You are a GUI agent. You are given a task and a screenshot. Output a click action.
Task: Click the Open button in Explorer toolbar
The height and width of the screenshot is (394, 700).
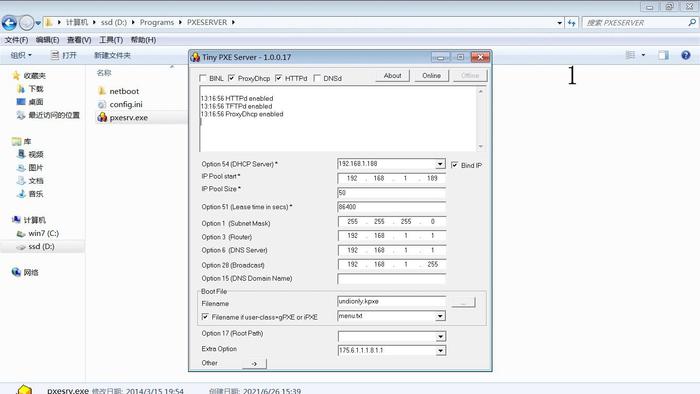pos(63,55)
